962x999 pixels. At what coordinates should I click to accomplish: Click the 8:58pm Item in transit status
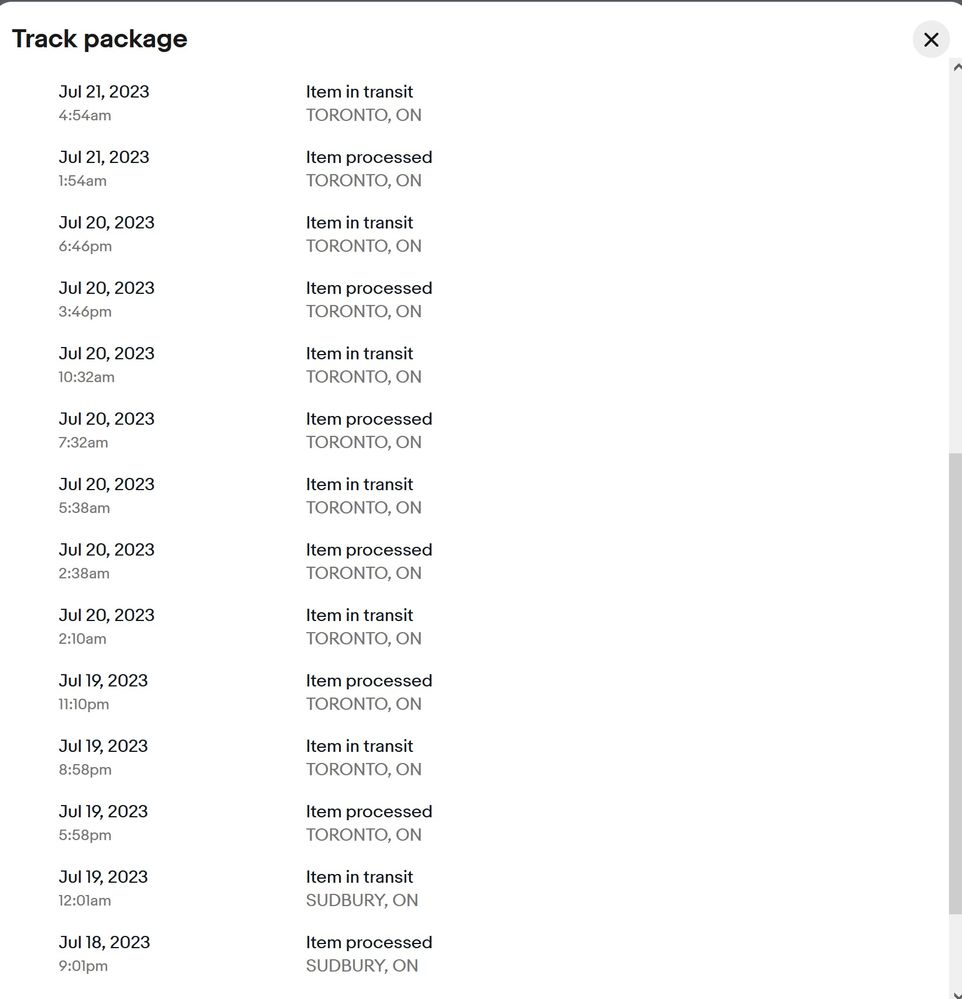pyautogui.click(x=359, y=746)
